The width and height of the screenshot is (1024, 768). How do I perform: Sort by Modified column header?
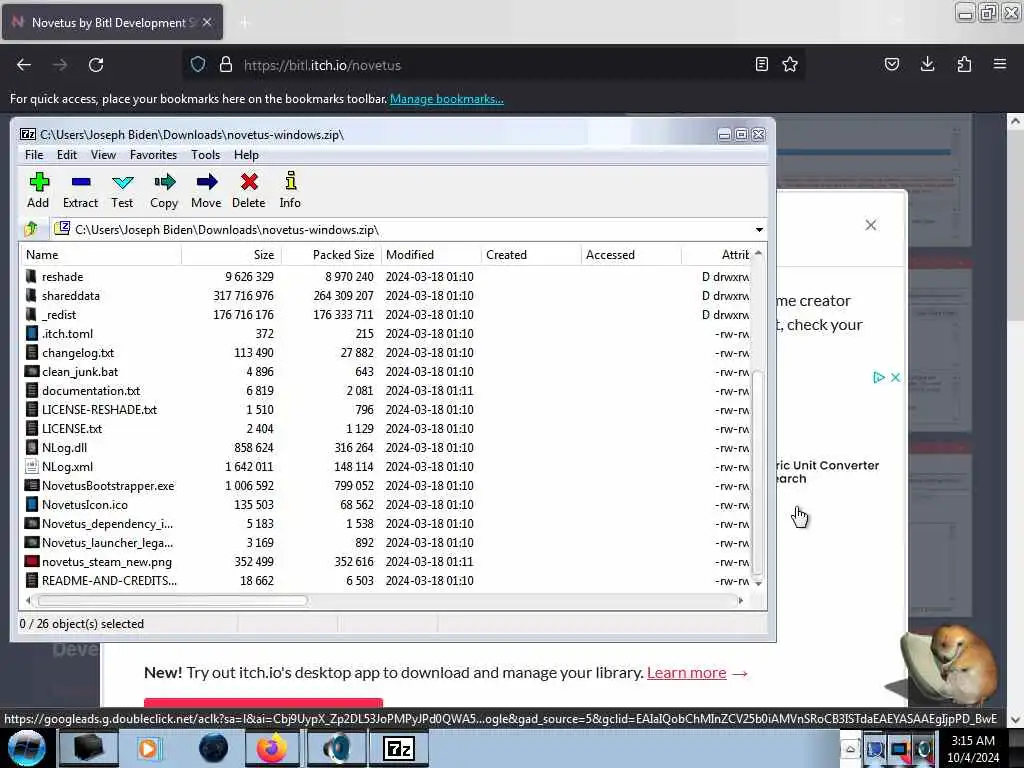coord(430,255)
